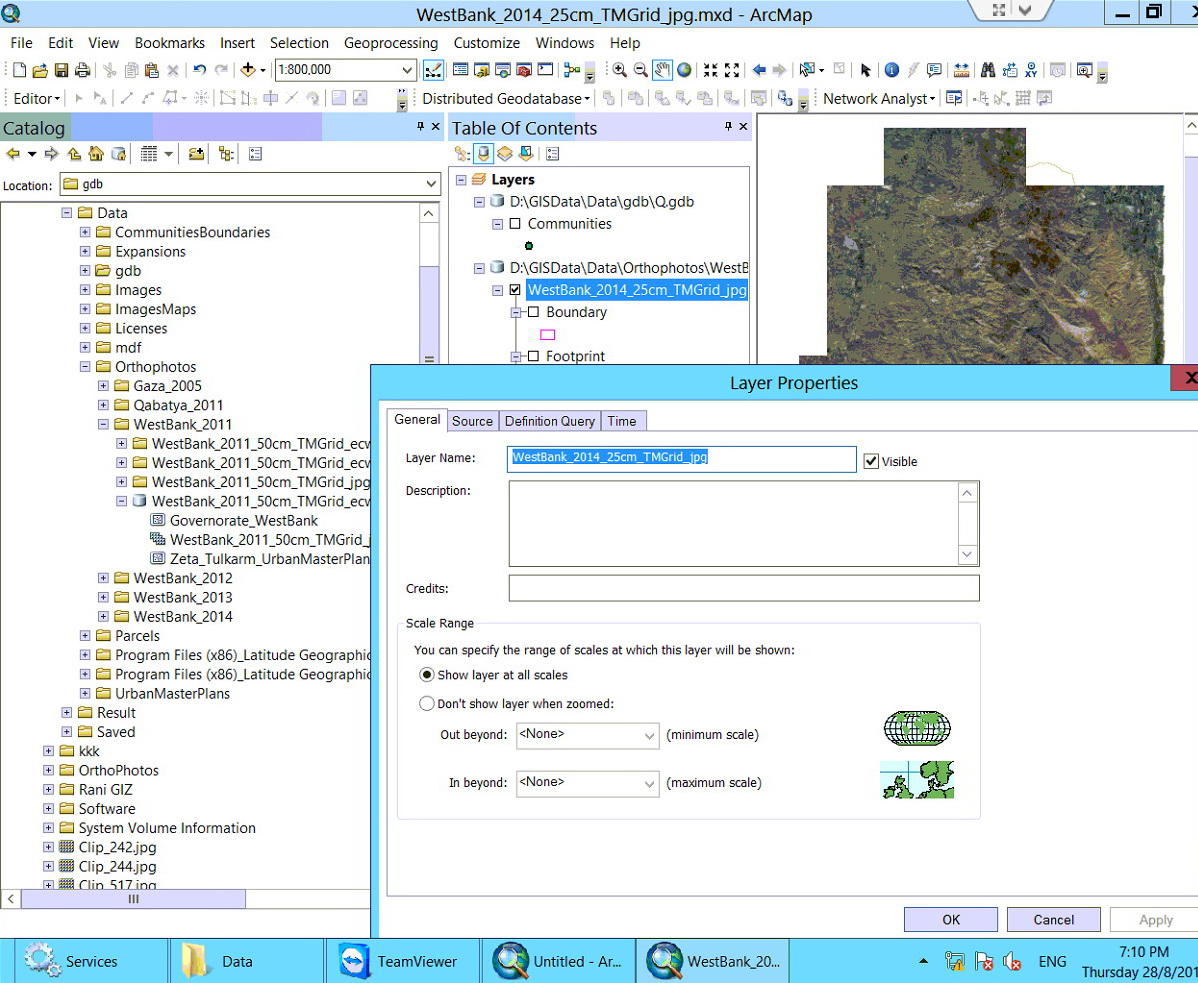
Task: Click the Layer Name input field
Action: click(x=682, y=459)
